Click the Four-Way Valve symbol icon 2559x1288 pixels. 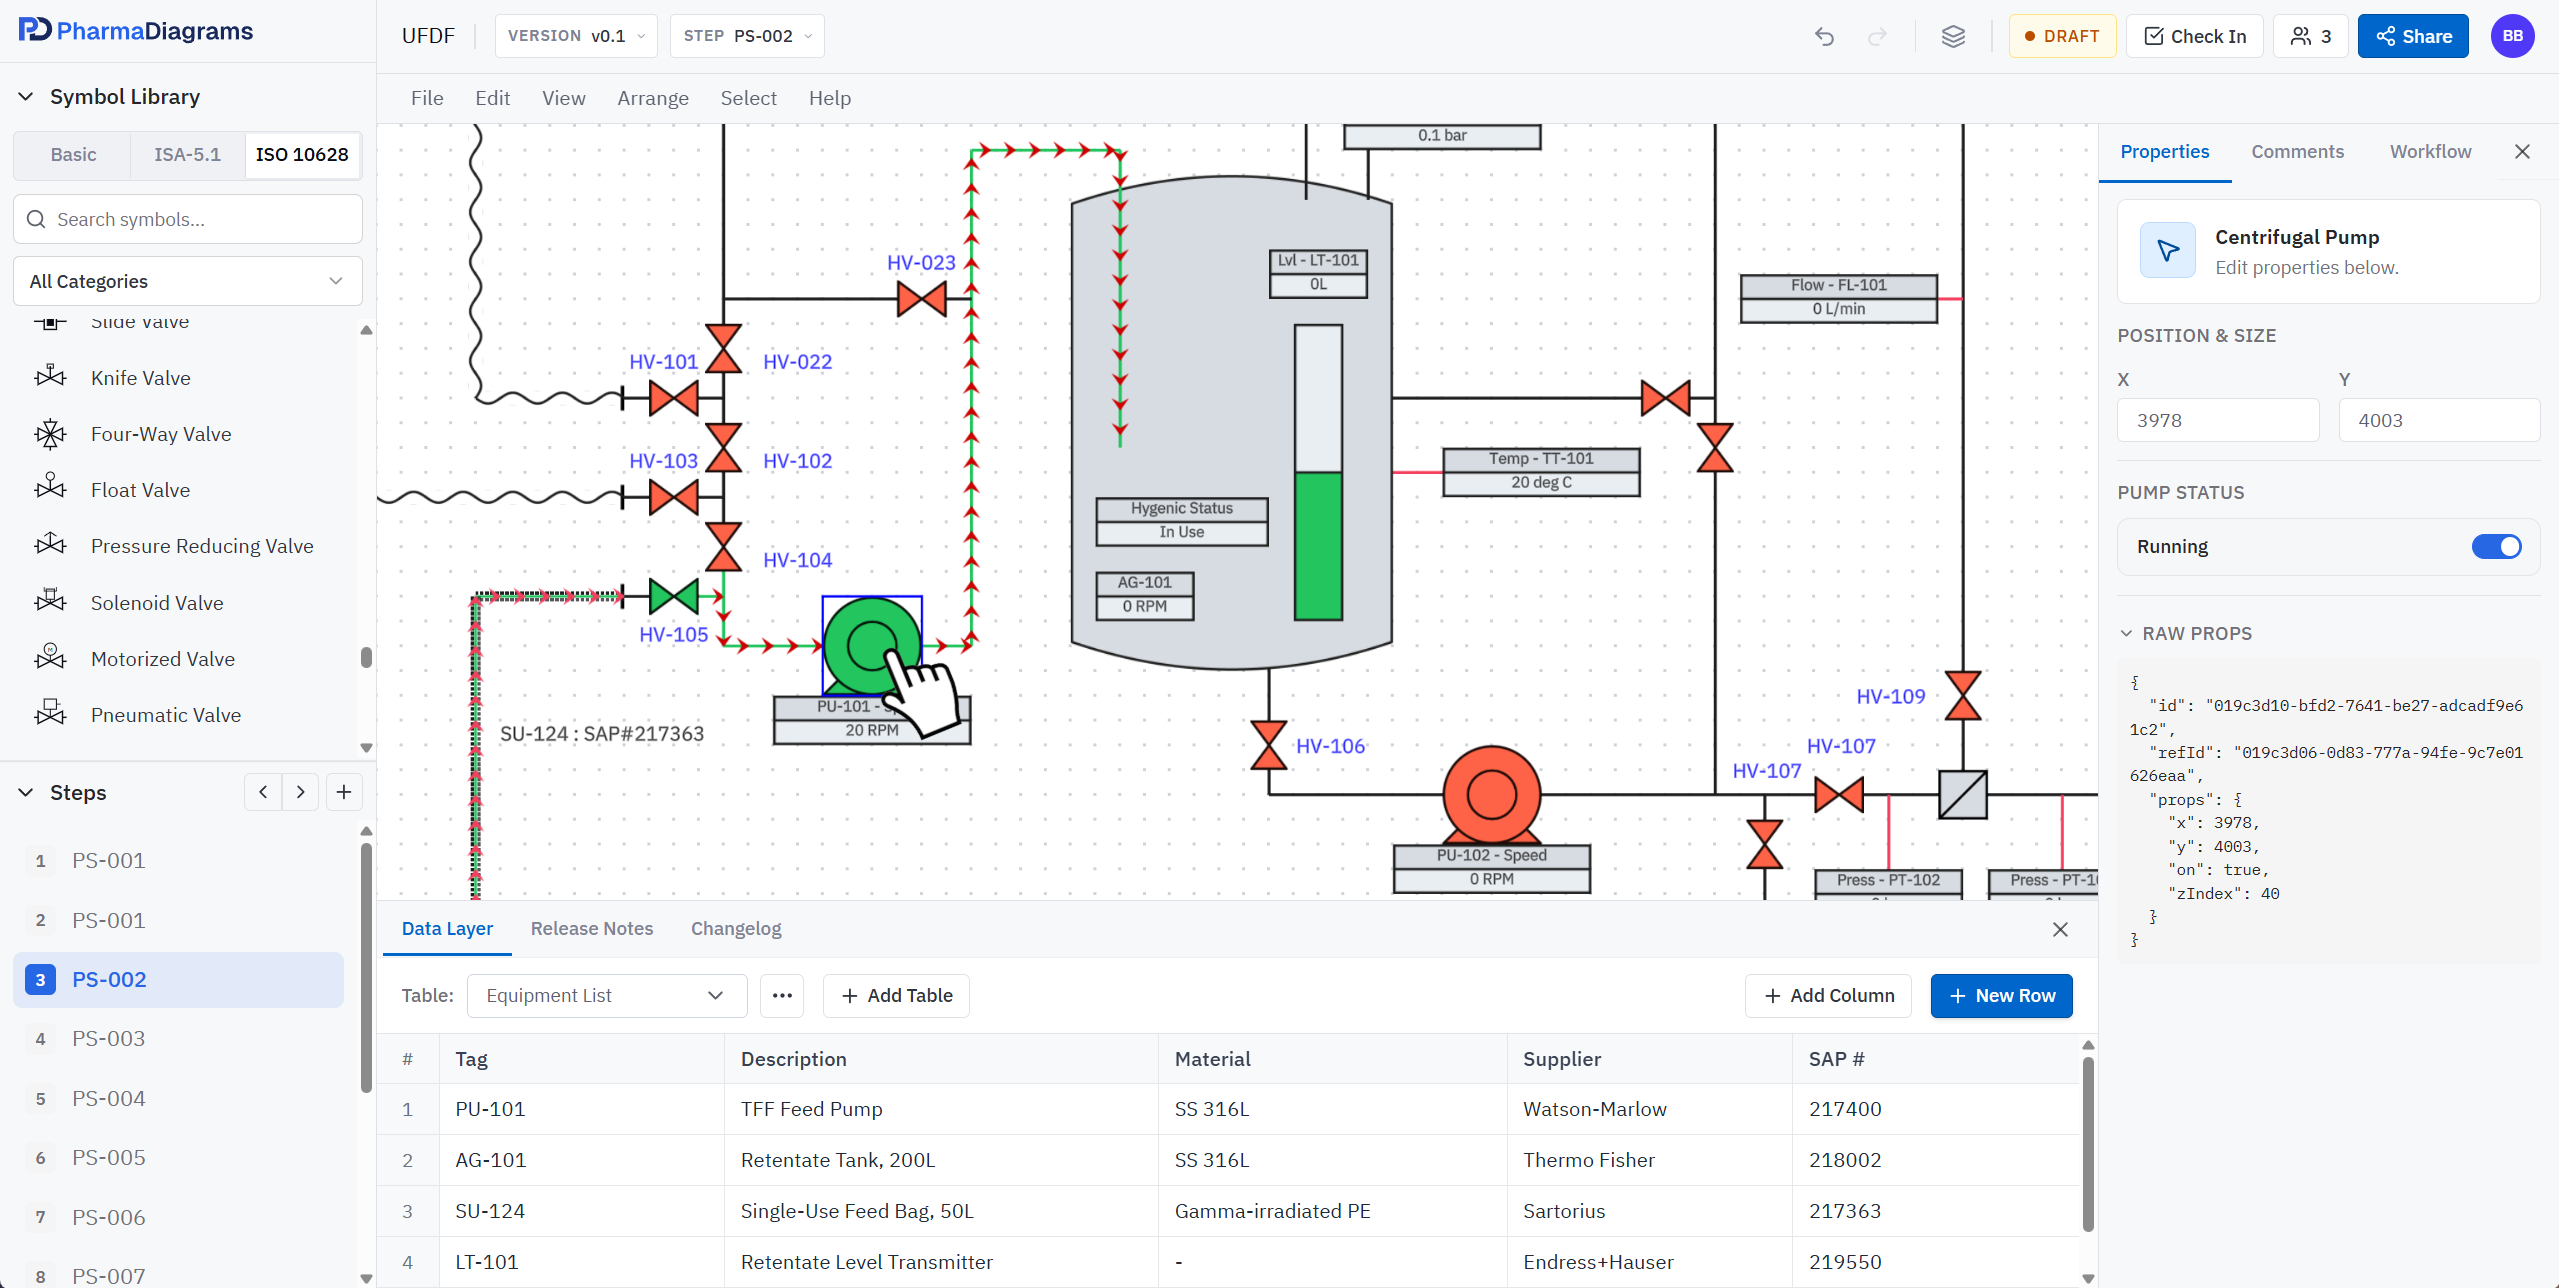click(x=50, y=434)
